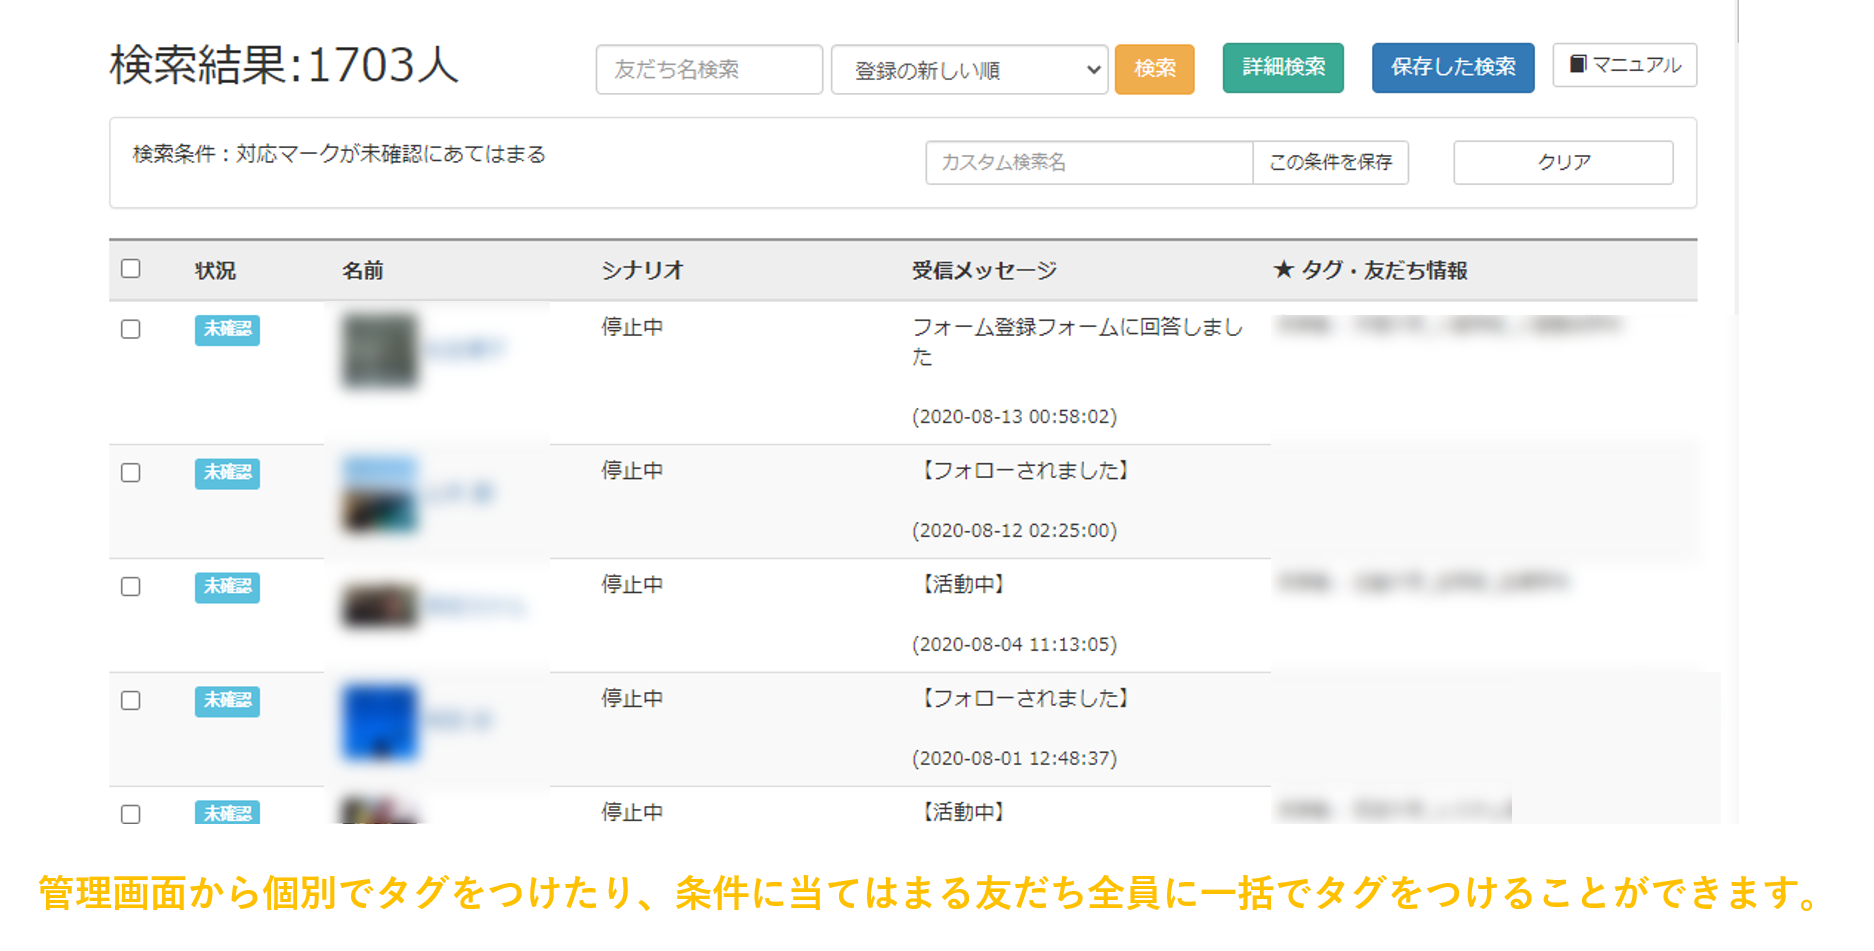Open blue friend avatar in 2020-08-01 row
1874x951 pixels.
379,721
